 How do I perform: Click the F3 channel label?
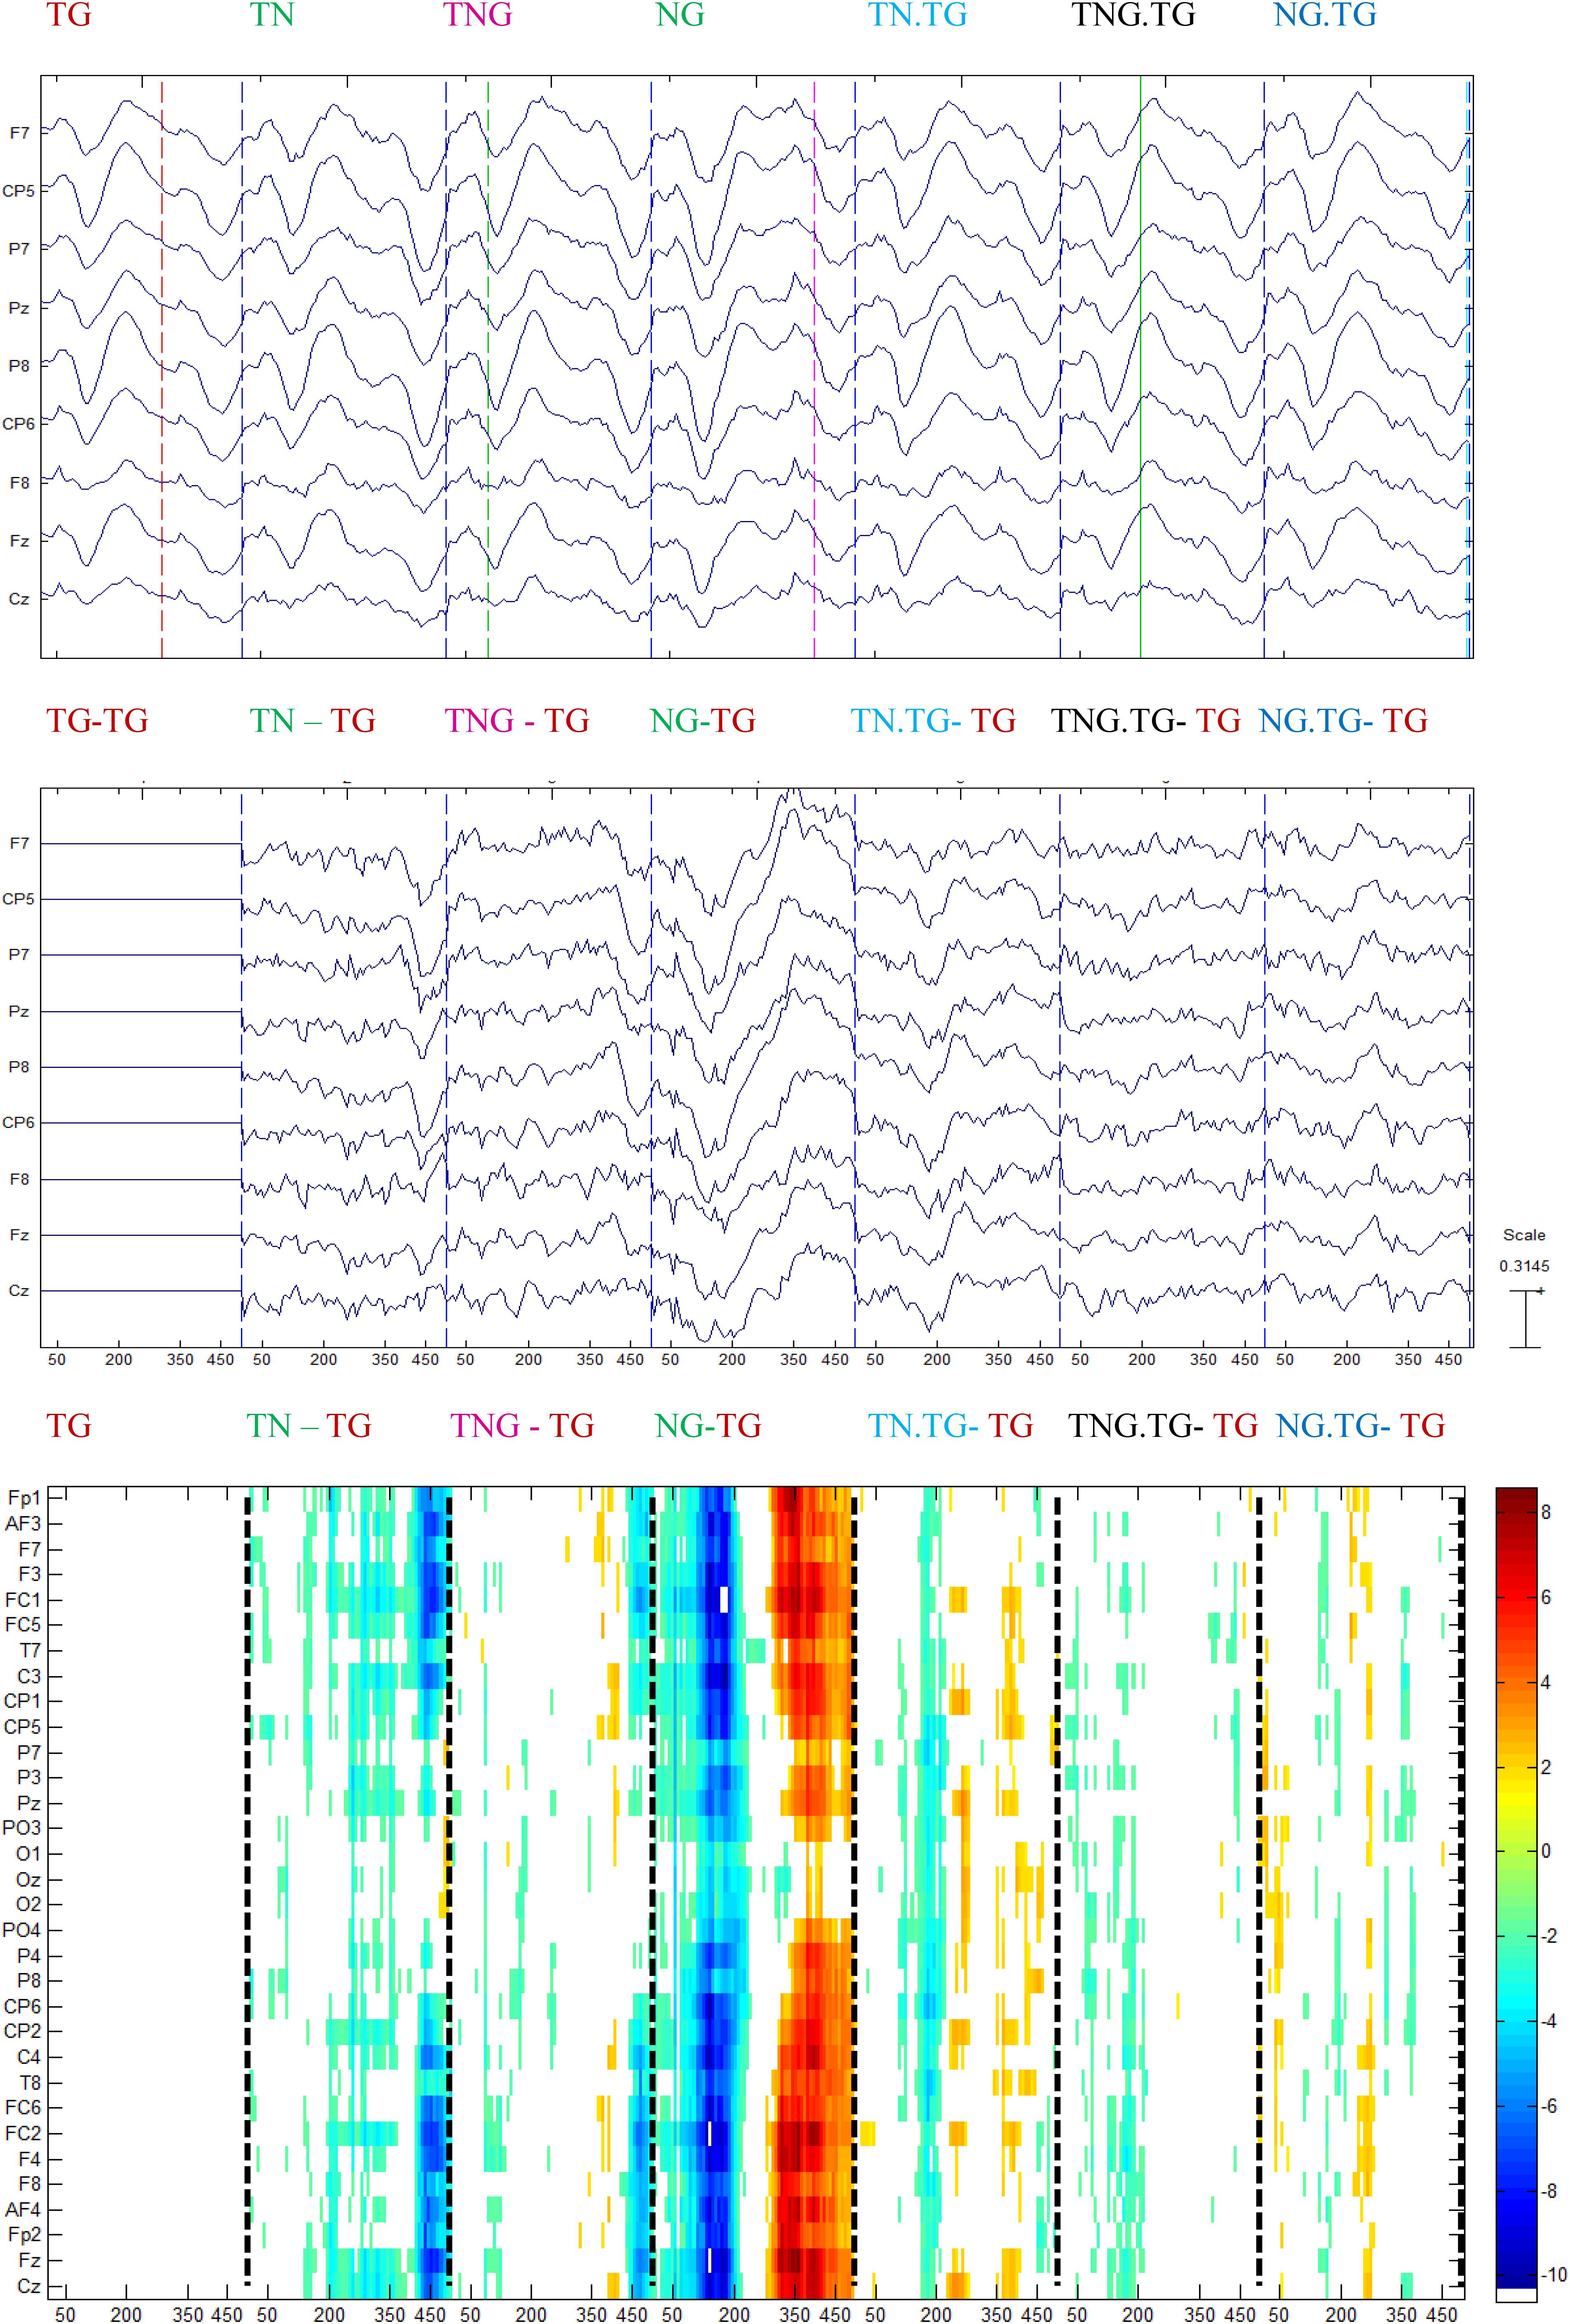pos(30,1574)
